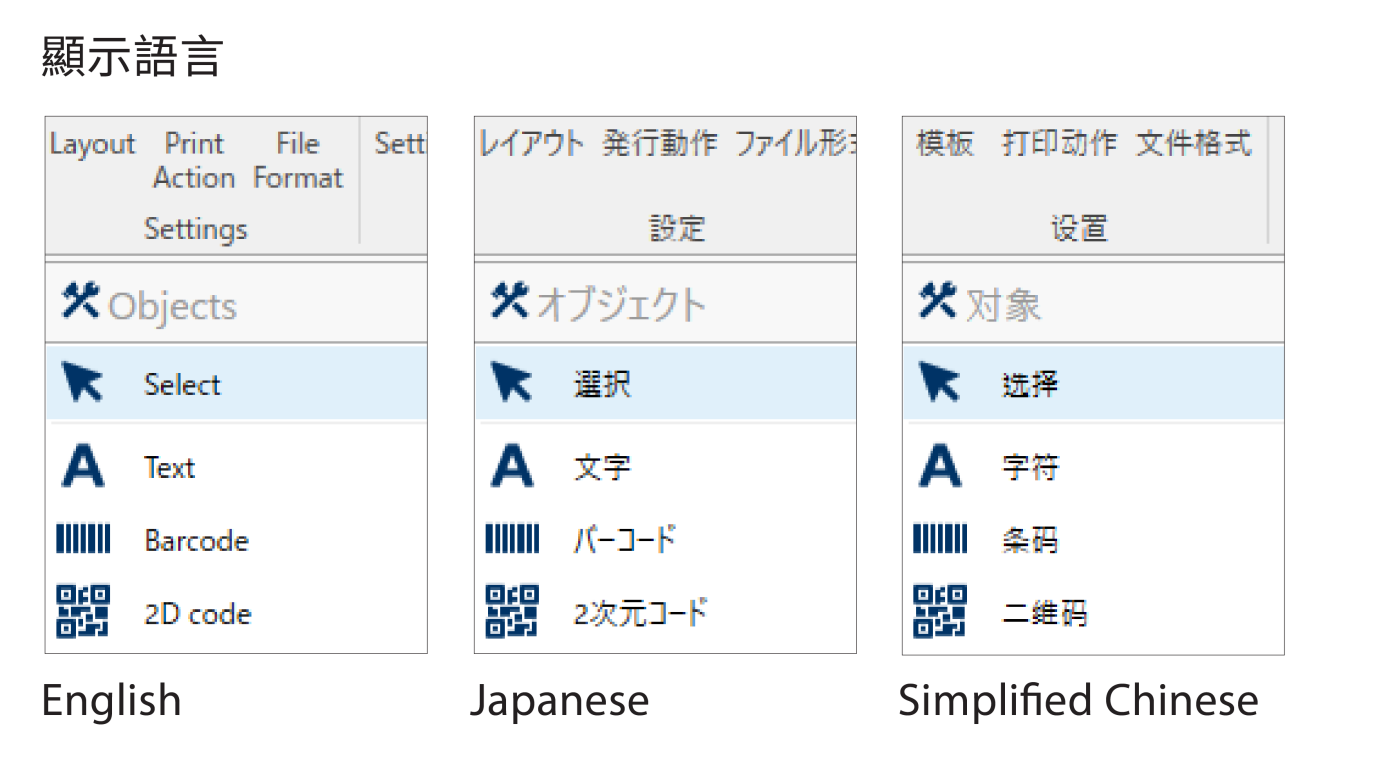Open 発行動作 in Japanese ribbon
1399x773 pixels.
660,143
